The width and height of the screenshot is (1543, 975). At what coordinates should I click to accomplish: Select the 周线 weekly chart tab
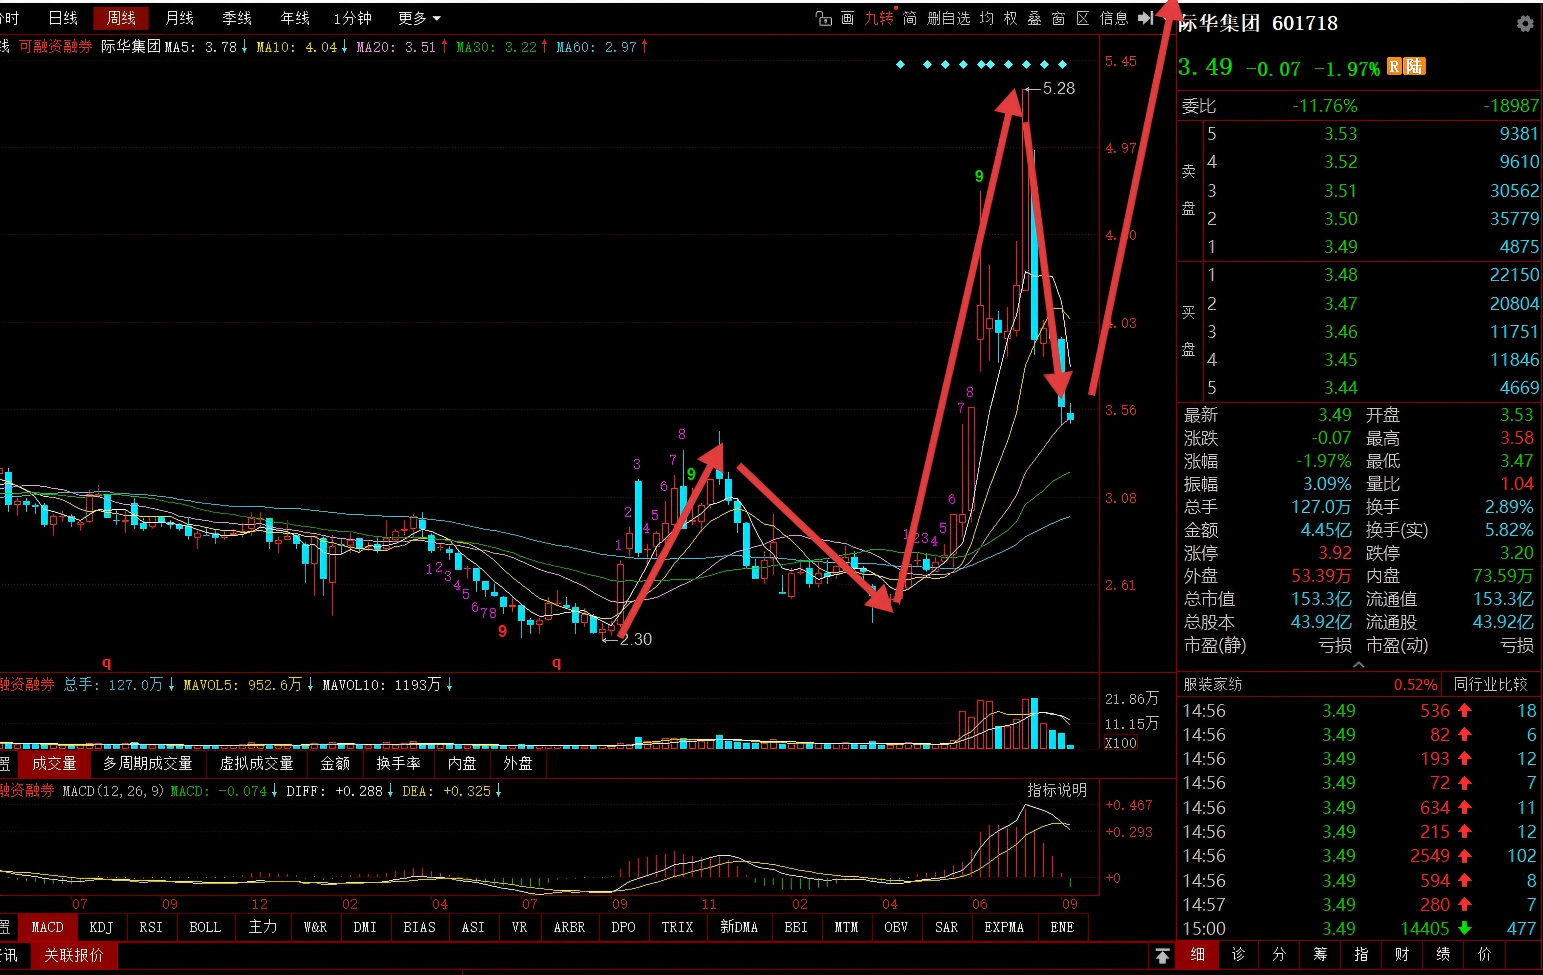(121, 18)
